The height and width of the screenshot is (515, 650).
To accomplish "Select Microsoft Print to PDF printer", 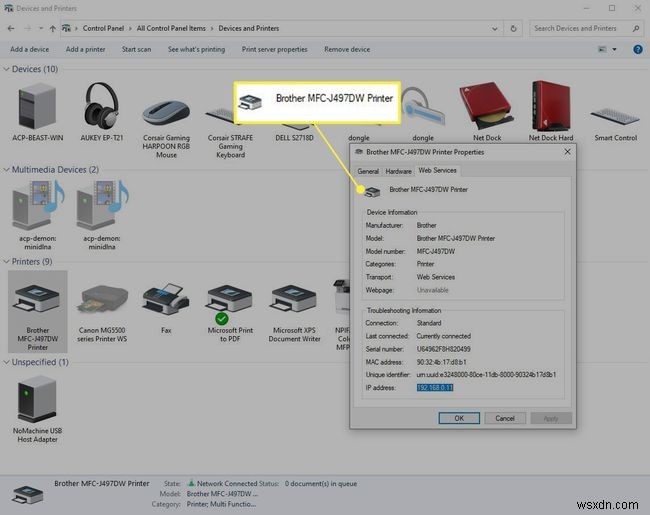I will pos(230,313).
